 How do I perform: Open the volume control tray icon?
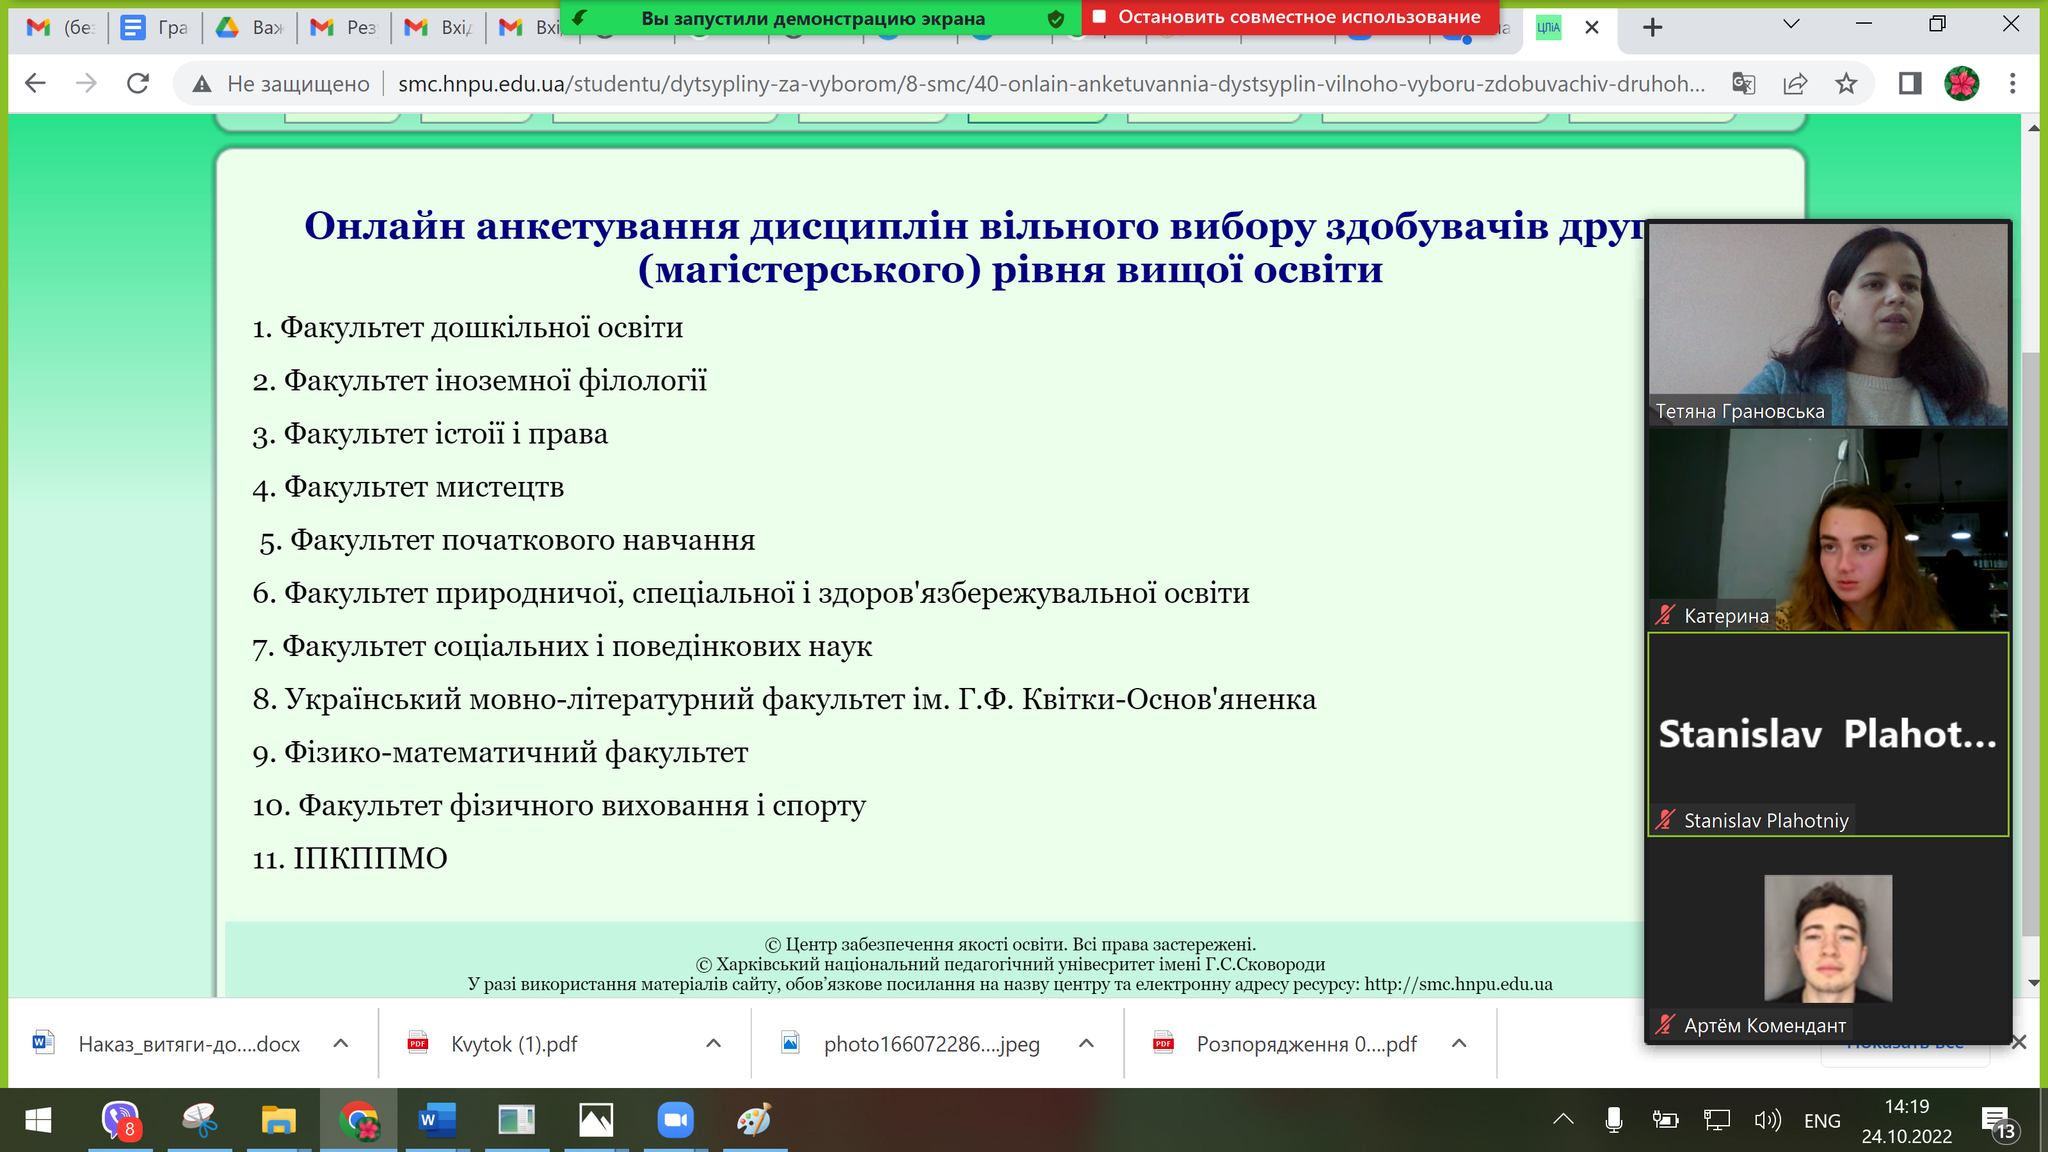[1768, 1120]
